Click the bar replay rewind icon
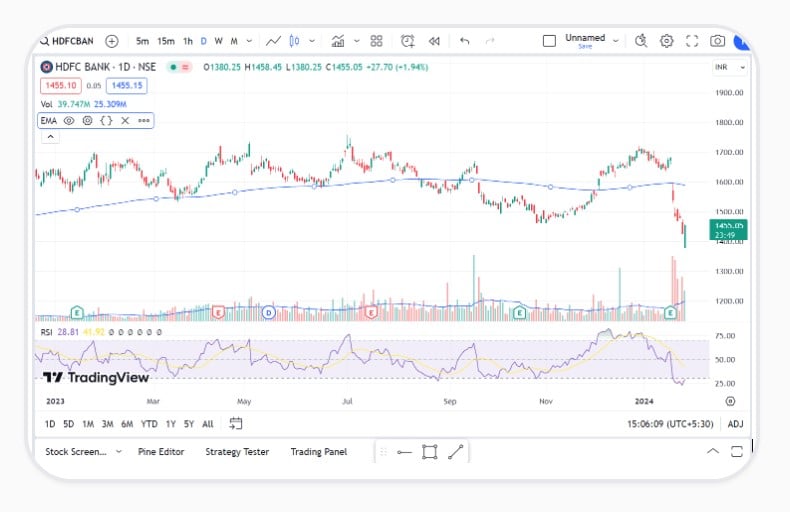The height and width of the screenshot is (512, 790). pos(434,41)
